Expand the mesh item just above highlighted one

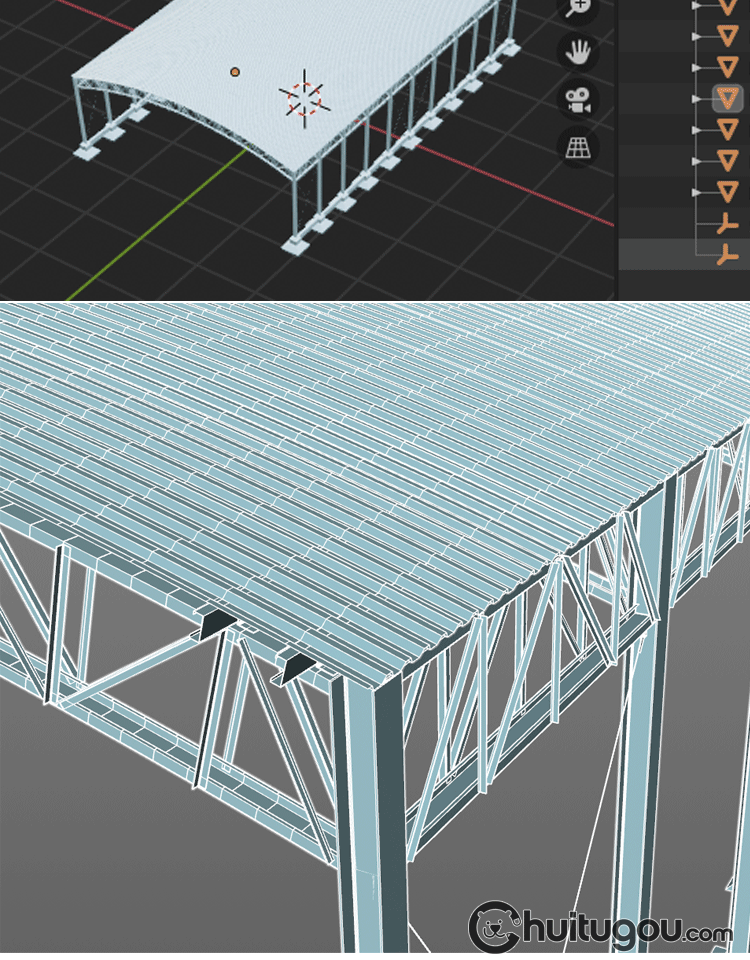[698, 68]
